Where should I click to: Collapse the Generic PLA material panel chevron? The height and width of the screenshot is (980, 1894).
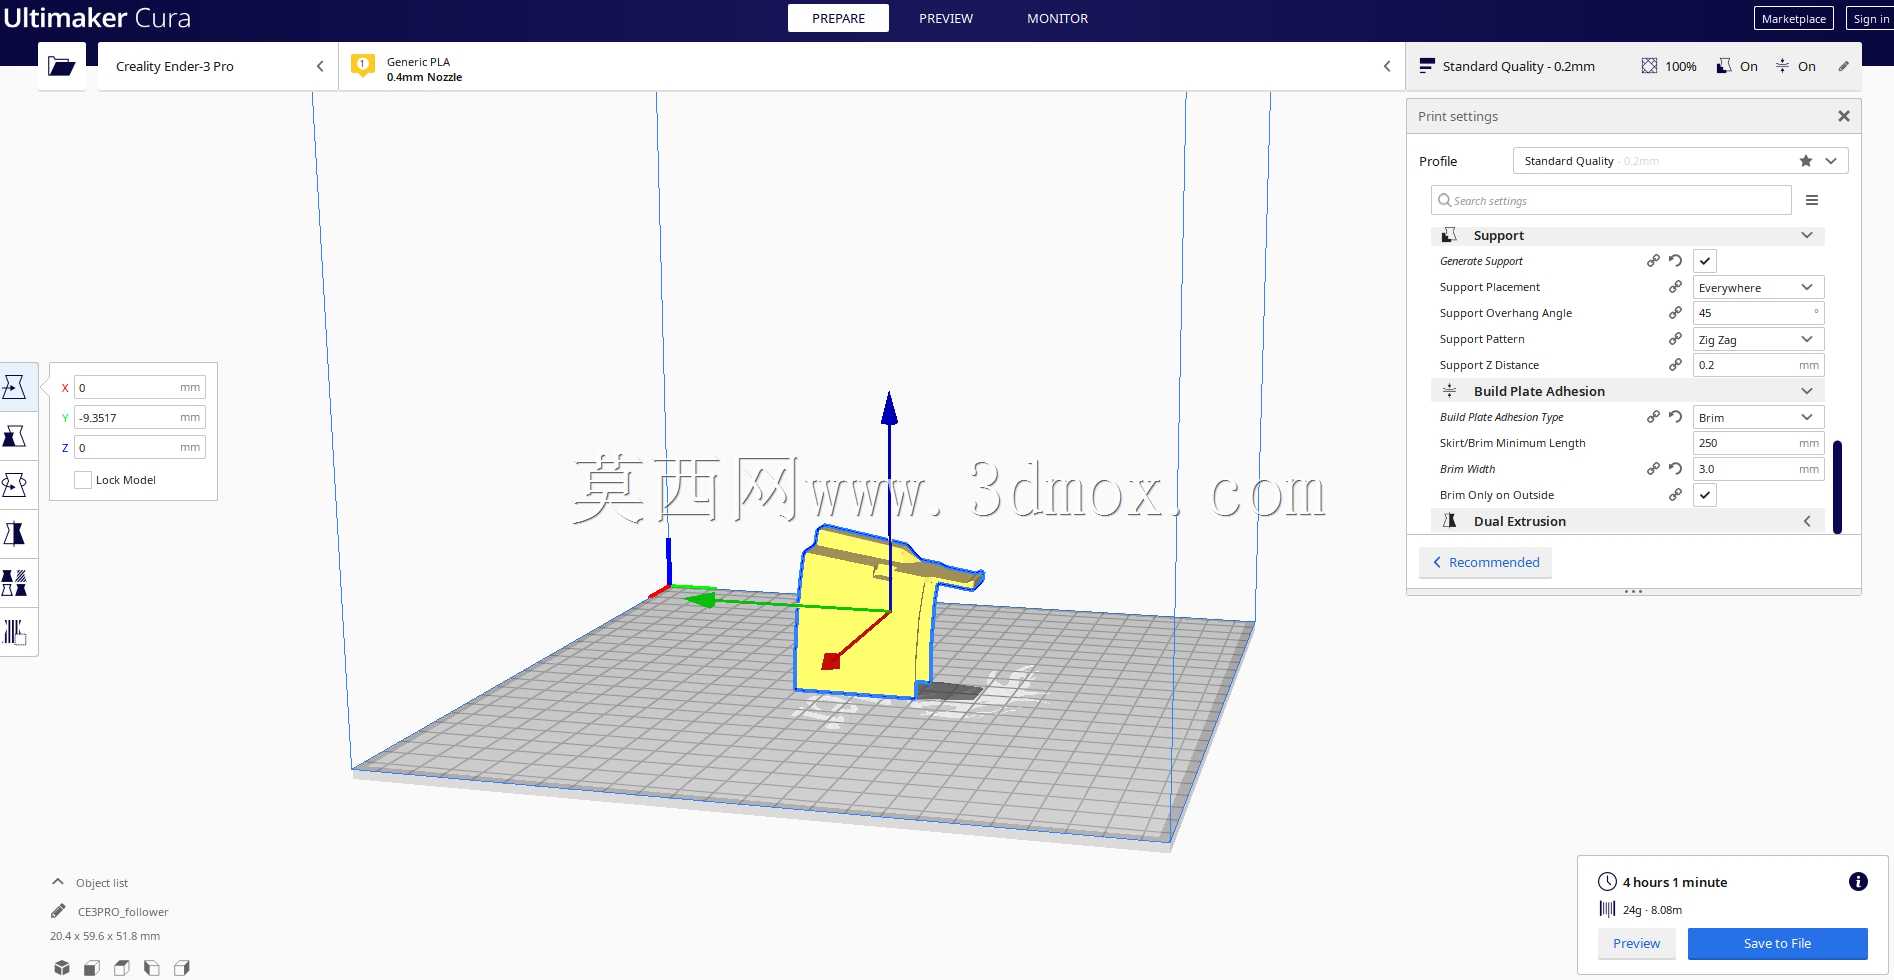coord(1387,66)
